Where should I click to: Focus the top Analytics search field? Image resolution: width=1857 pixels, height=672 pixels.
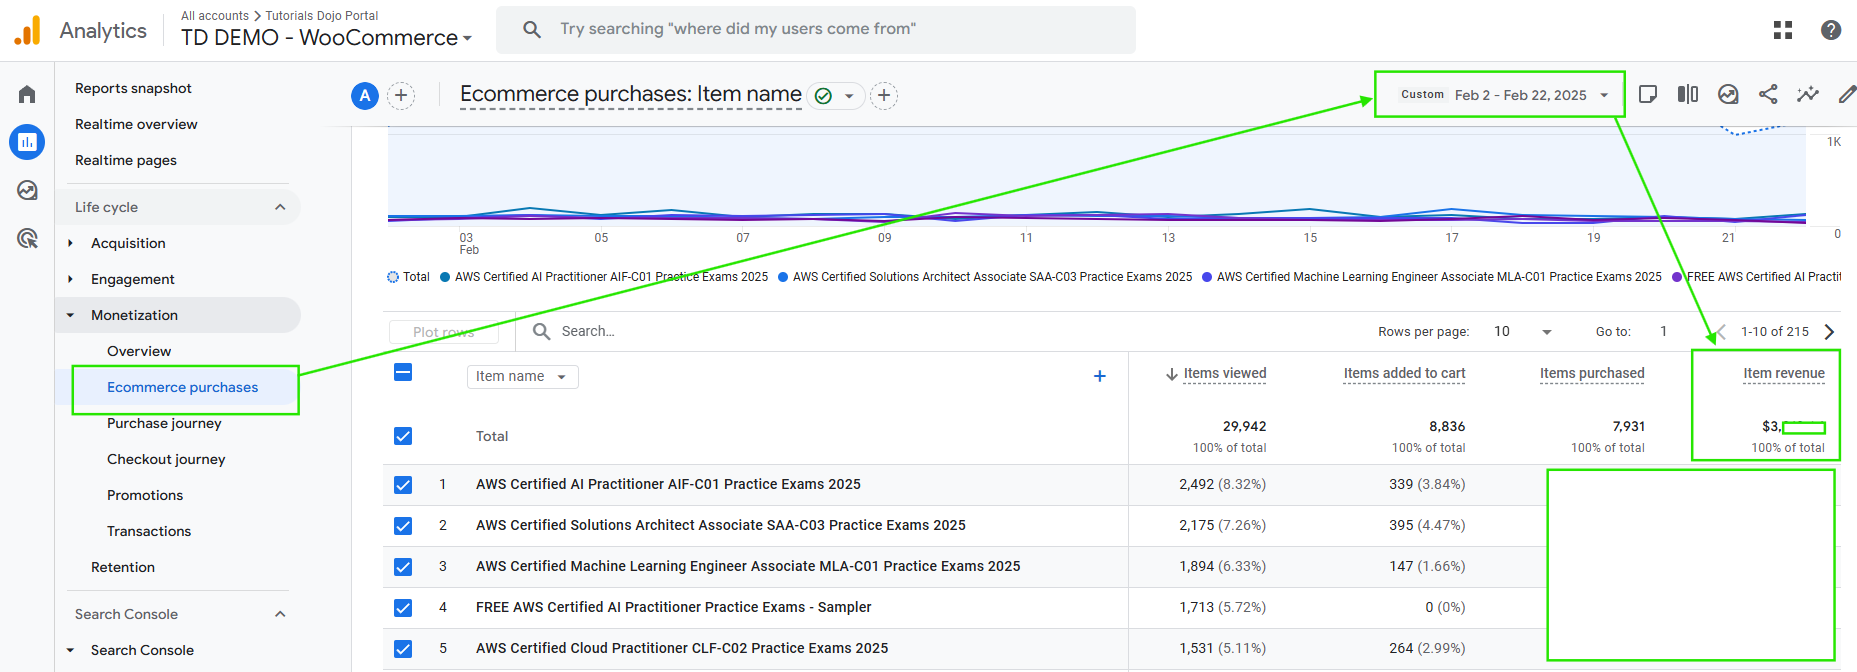click(816, 29)
